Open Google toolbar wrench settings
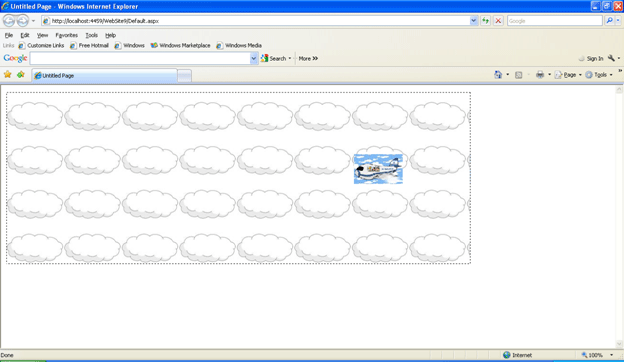Image resolution: width=624 pixels, height=362 pixels. [612, 58]
